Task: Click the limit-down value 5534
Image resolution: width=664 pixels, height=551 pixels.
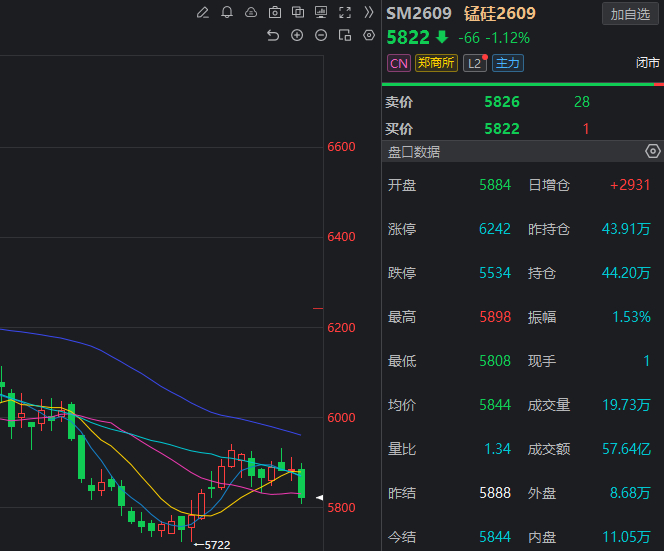Action: point(495,273)
